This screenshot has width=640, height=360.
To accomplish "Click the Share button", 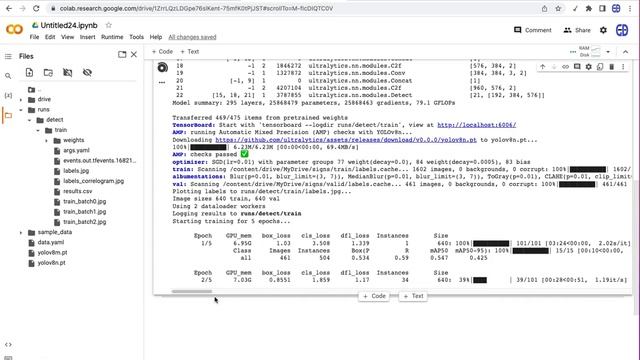I will point(577,30).
